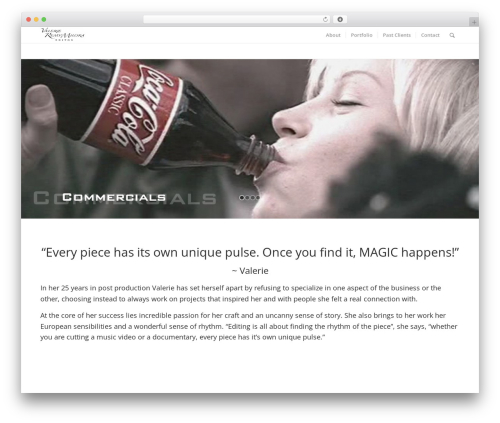This screenshot has width=500, height=423.
Task: Open the Past Clients menu link
Action: tap(397, 35)
